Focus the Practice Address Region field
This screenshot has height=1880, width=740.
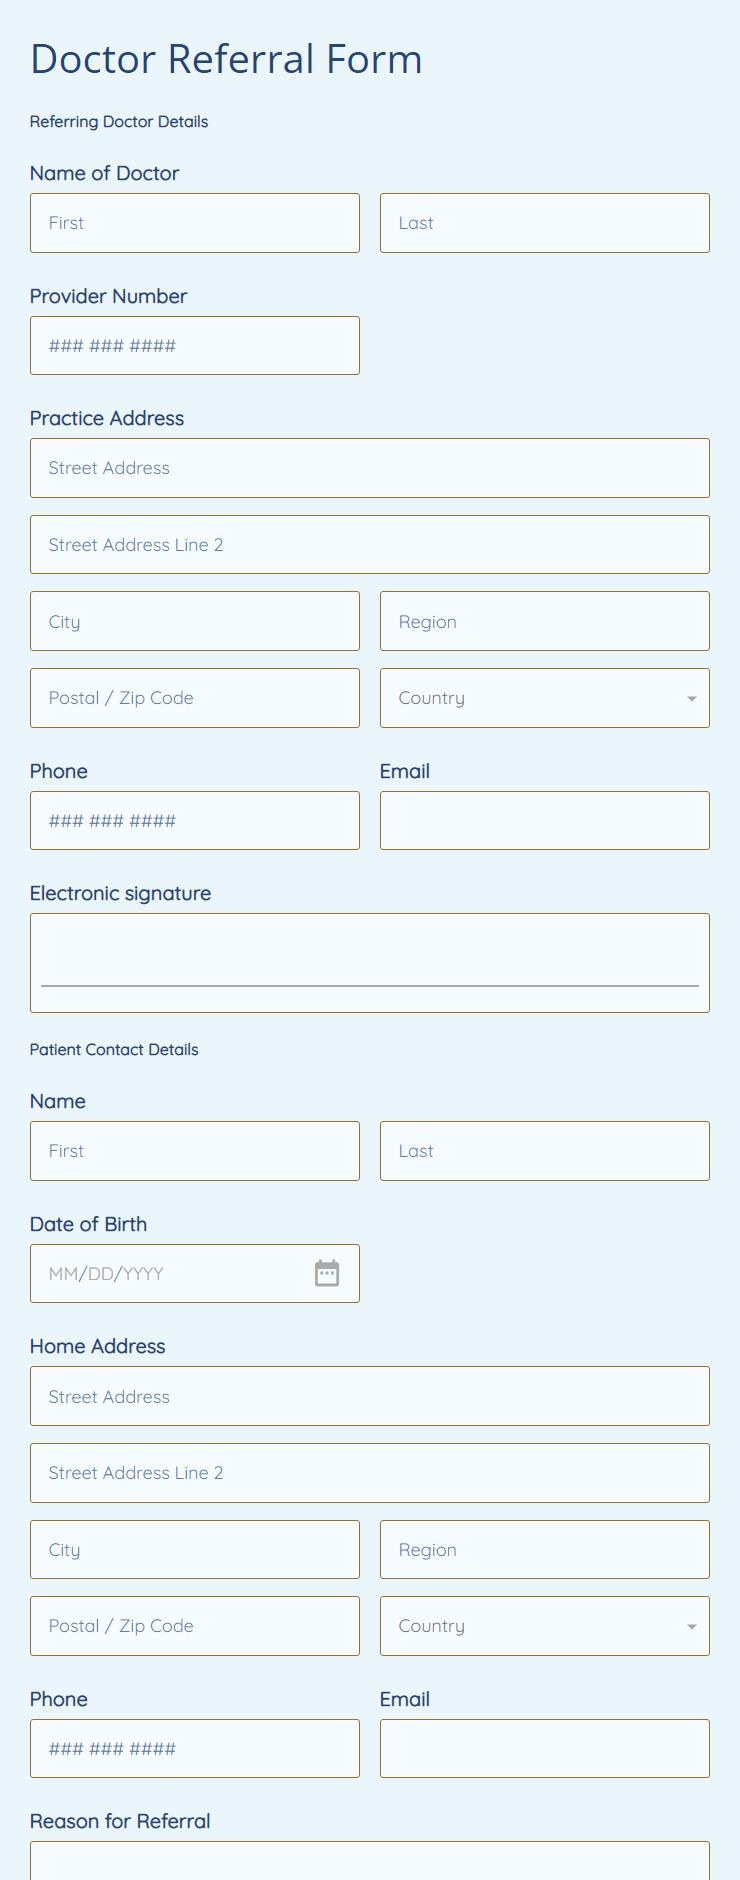coord(545,621)
